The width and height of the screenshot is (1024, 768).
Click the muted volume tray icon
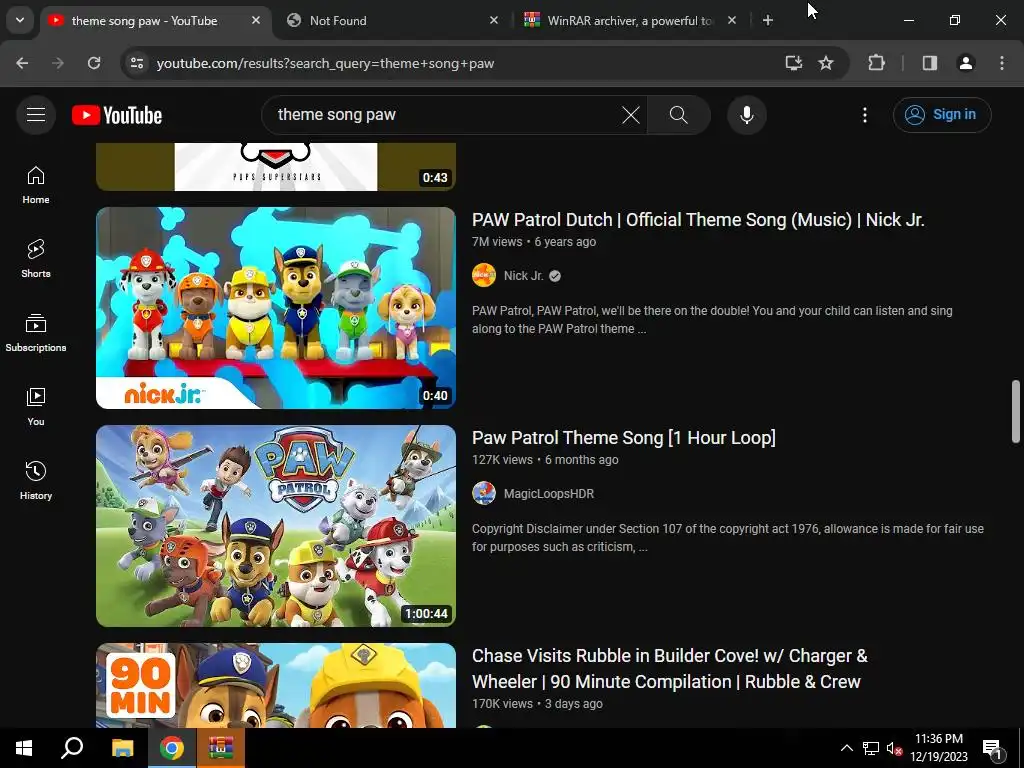[894, 748]
